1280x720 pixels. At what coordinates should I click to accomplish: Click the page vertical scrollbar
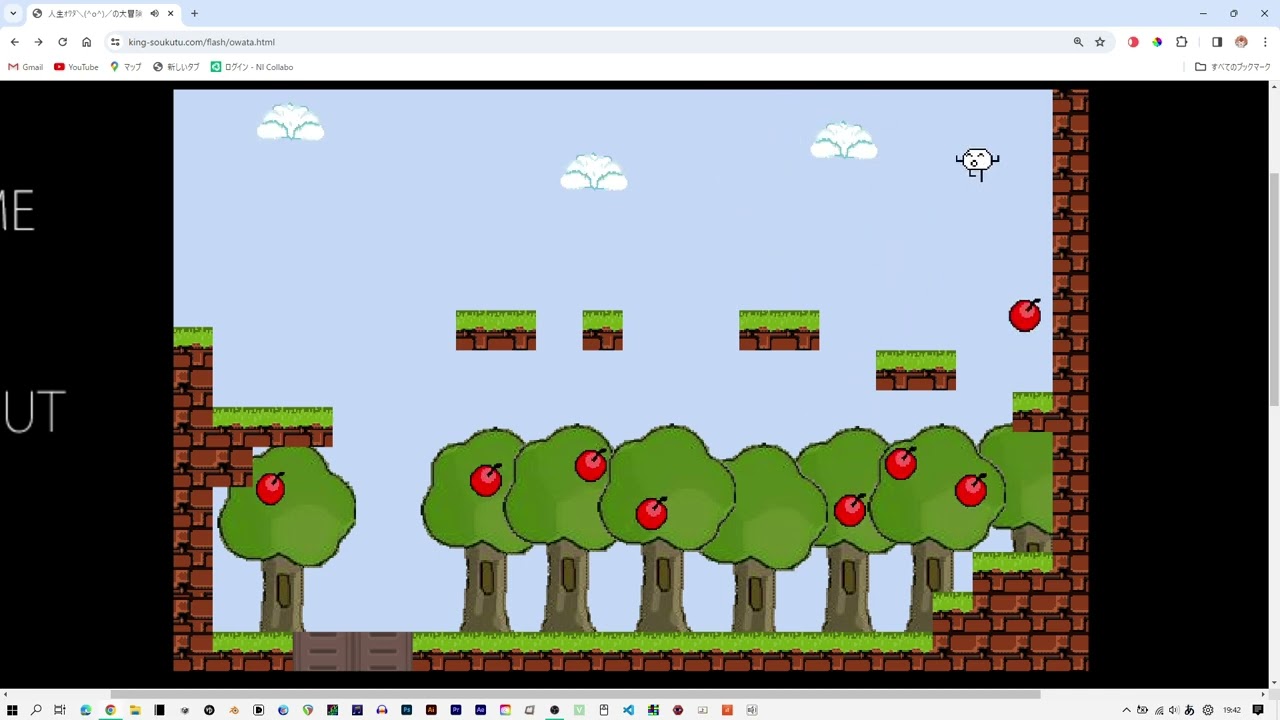coord(1273,290)
